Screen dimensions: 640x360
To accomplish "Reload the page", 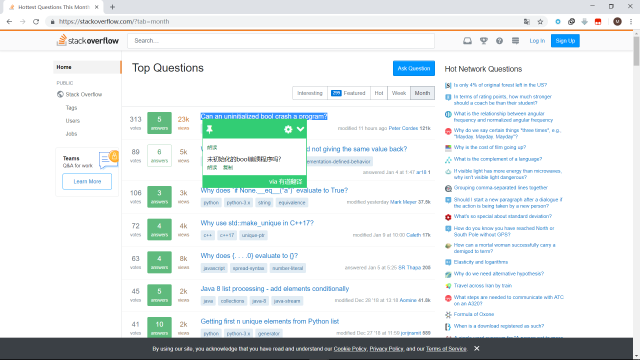I will (x=36, y=22).
